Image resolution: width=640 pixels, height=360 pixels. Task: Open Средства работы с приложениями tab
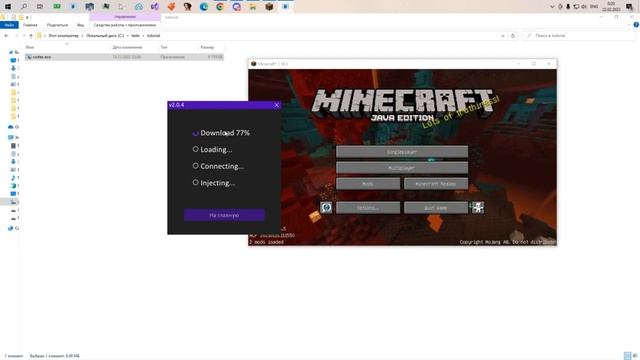tap(125, 25)
